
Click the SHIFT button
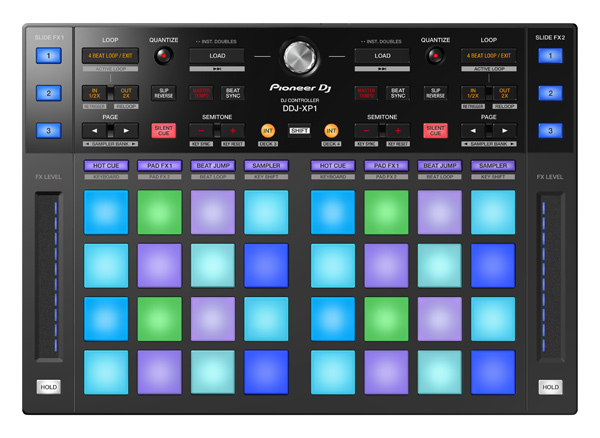[x=300, y=130]
